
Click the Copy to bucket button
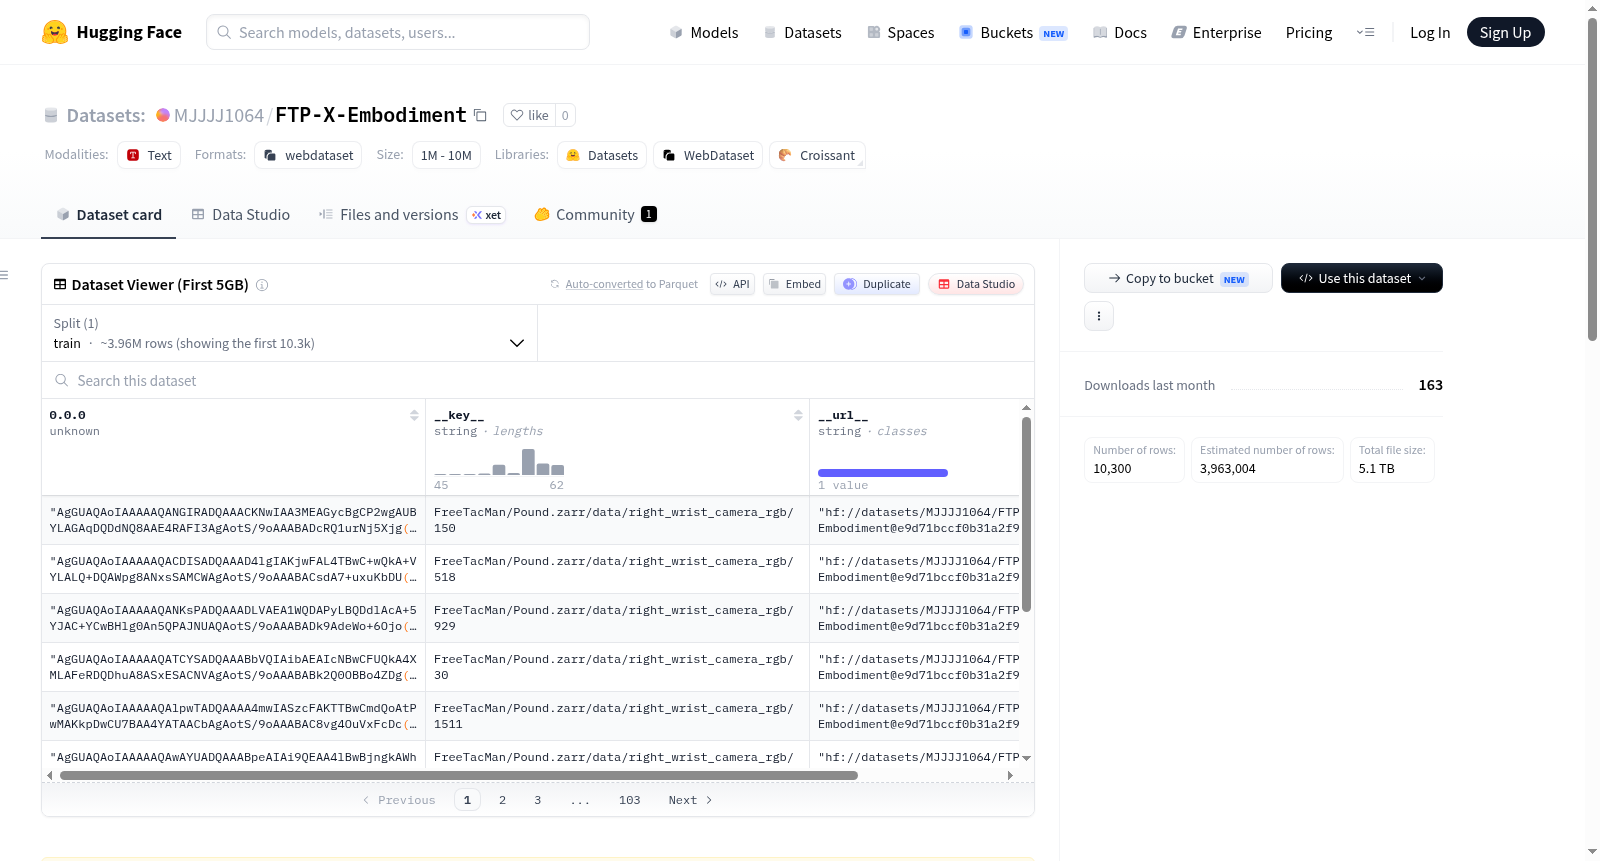pyautogui.click(x=1178, y=278)
